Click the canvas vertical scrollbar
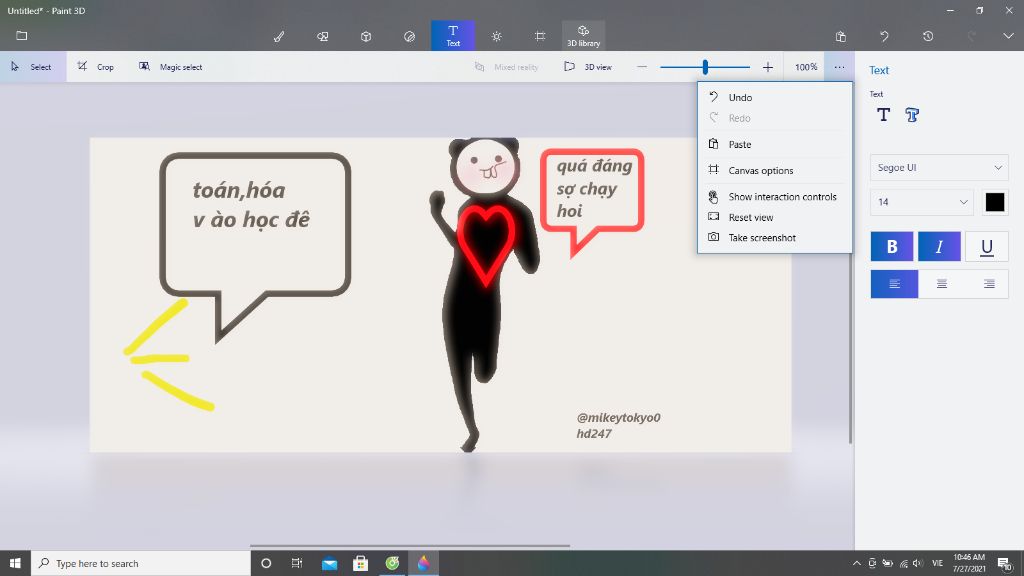 click(850, 346)
